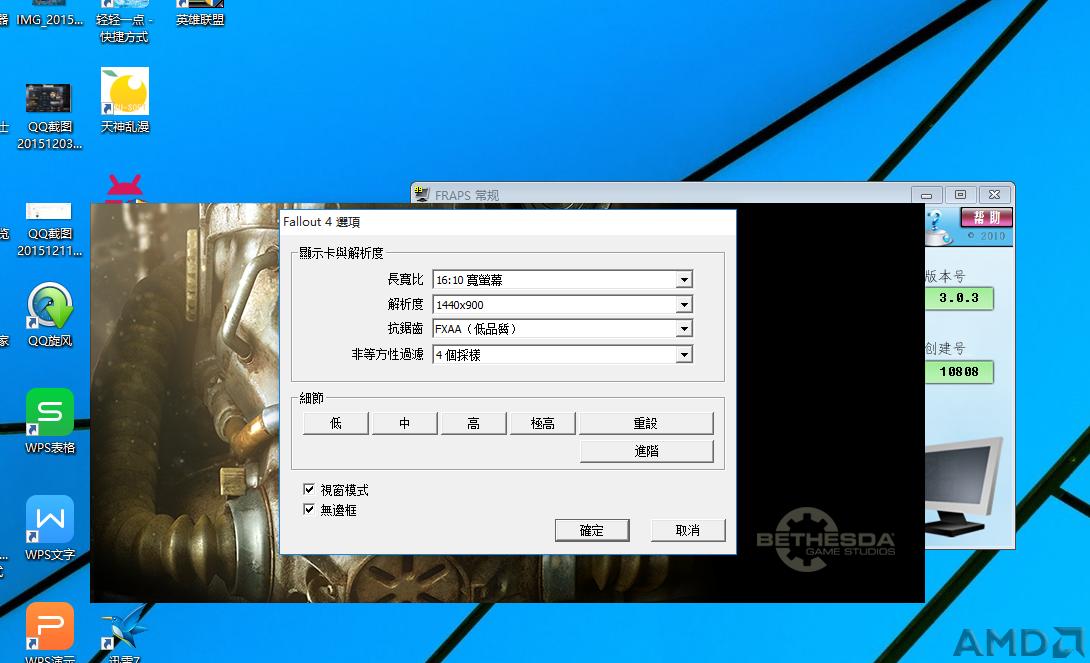Open the 進階 advanced settings button
The width and height of the screenshot is (1090, 663).
[646, 451]
